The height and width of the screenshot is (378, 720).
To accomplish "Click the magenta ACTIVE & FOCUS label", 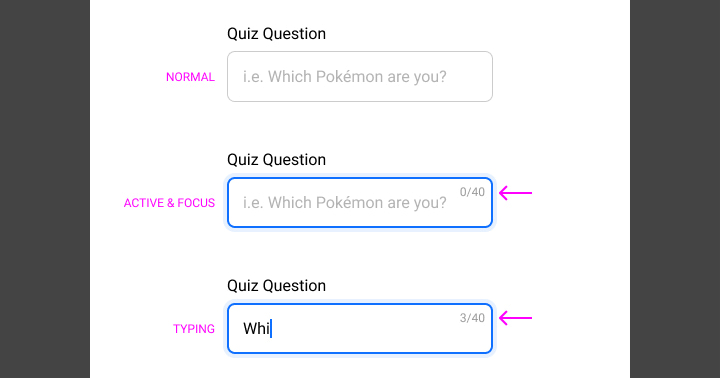I will (x=169, y=203).
